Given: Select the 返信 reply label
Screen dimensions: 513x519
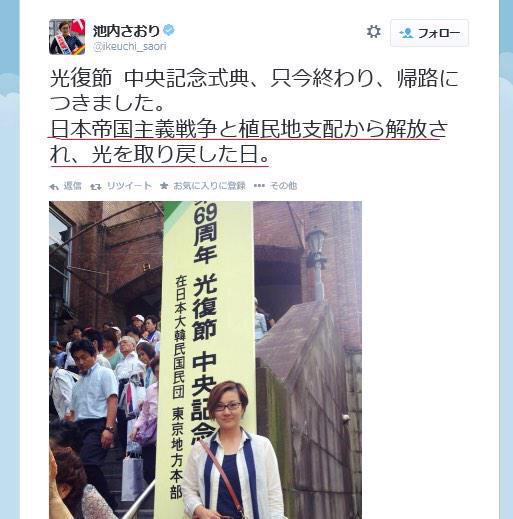Looking at the screenshot, I should click(x=72, y=186).
